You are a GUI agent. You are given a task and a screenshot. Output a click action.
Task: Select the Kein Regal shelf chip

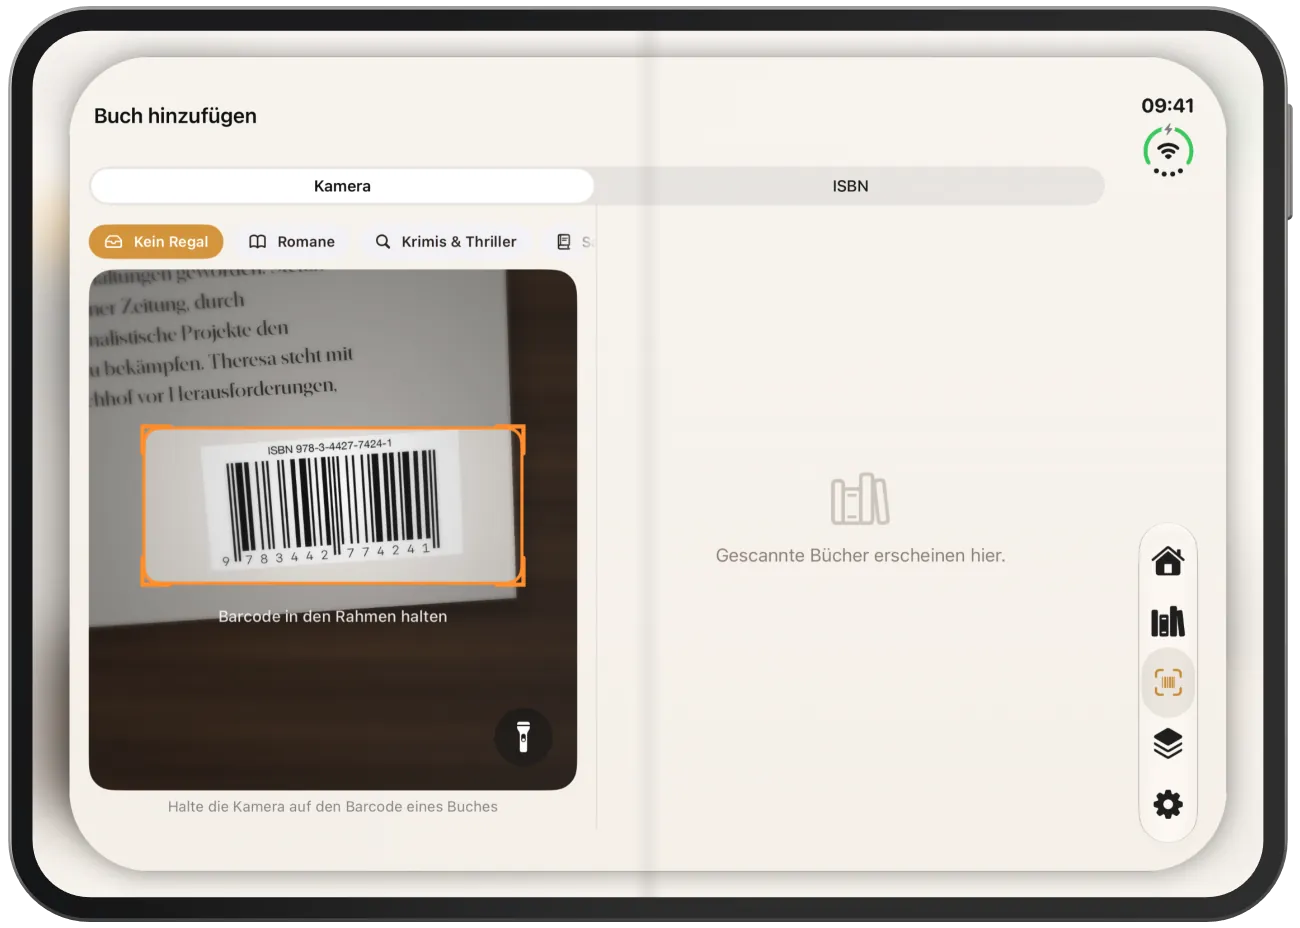pos(156,242)
